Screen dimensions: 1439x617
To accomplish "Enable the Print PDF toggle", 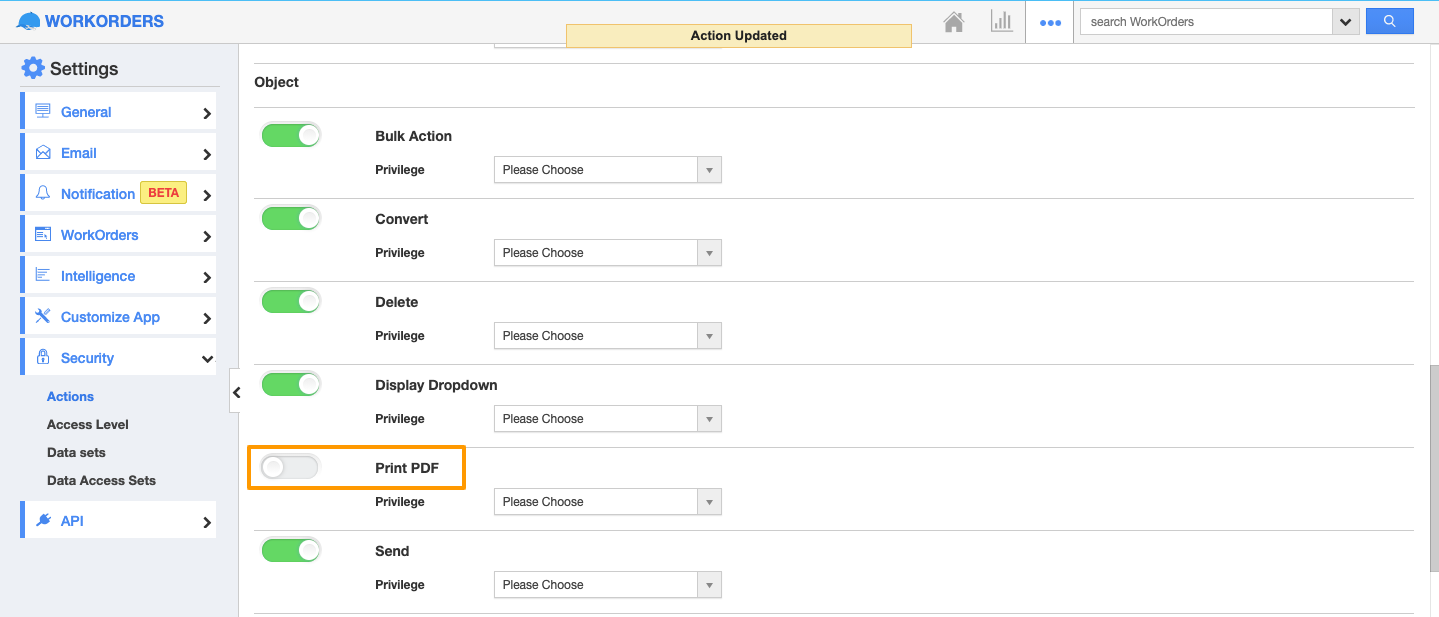I will (x=290, y=467).
